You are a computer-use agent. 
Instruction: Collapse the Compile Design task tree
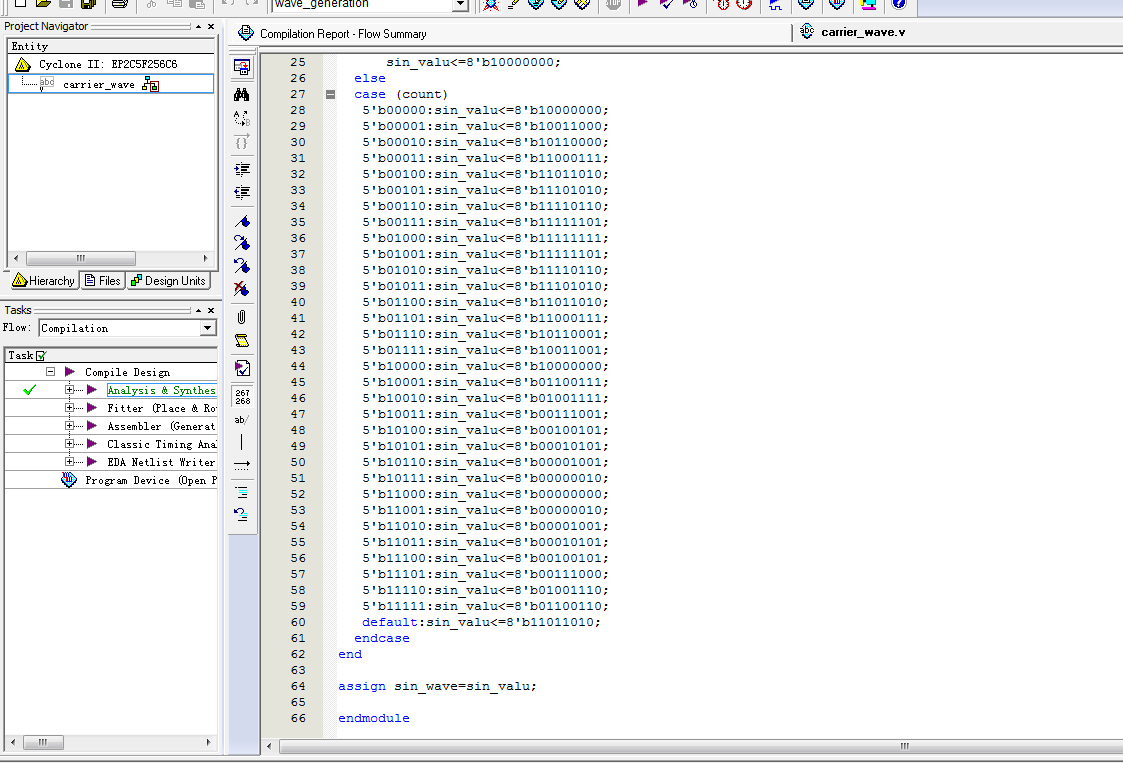tap(50, 372)
